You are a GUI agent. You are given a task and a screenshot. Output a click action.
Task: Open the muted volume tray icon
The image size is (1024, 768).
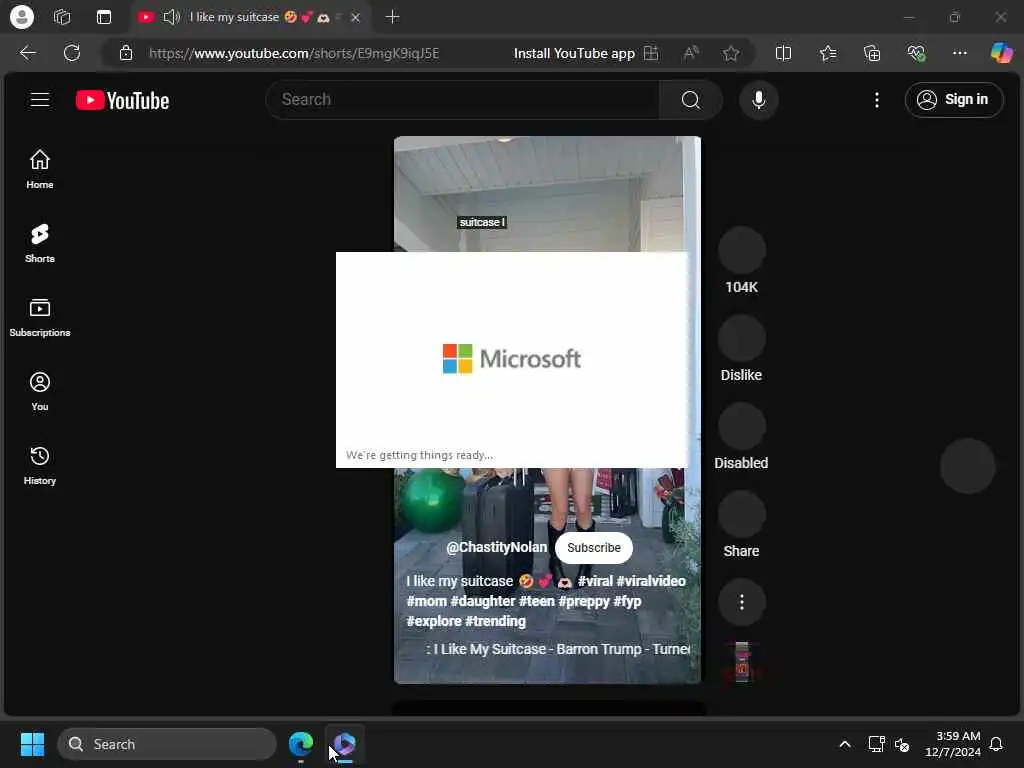point(902,744)
